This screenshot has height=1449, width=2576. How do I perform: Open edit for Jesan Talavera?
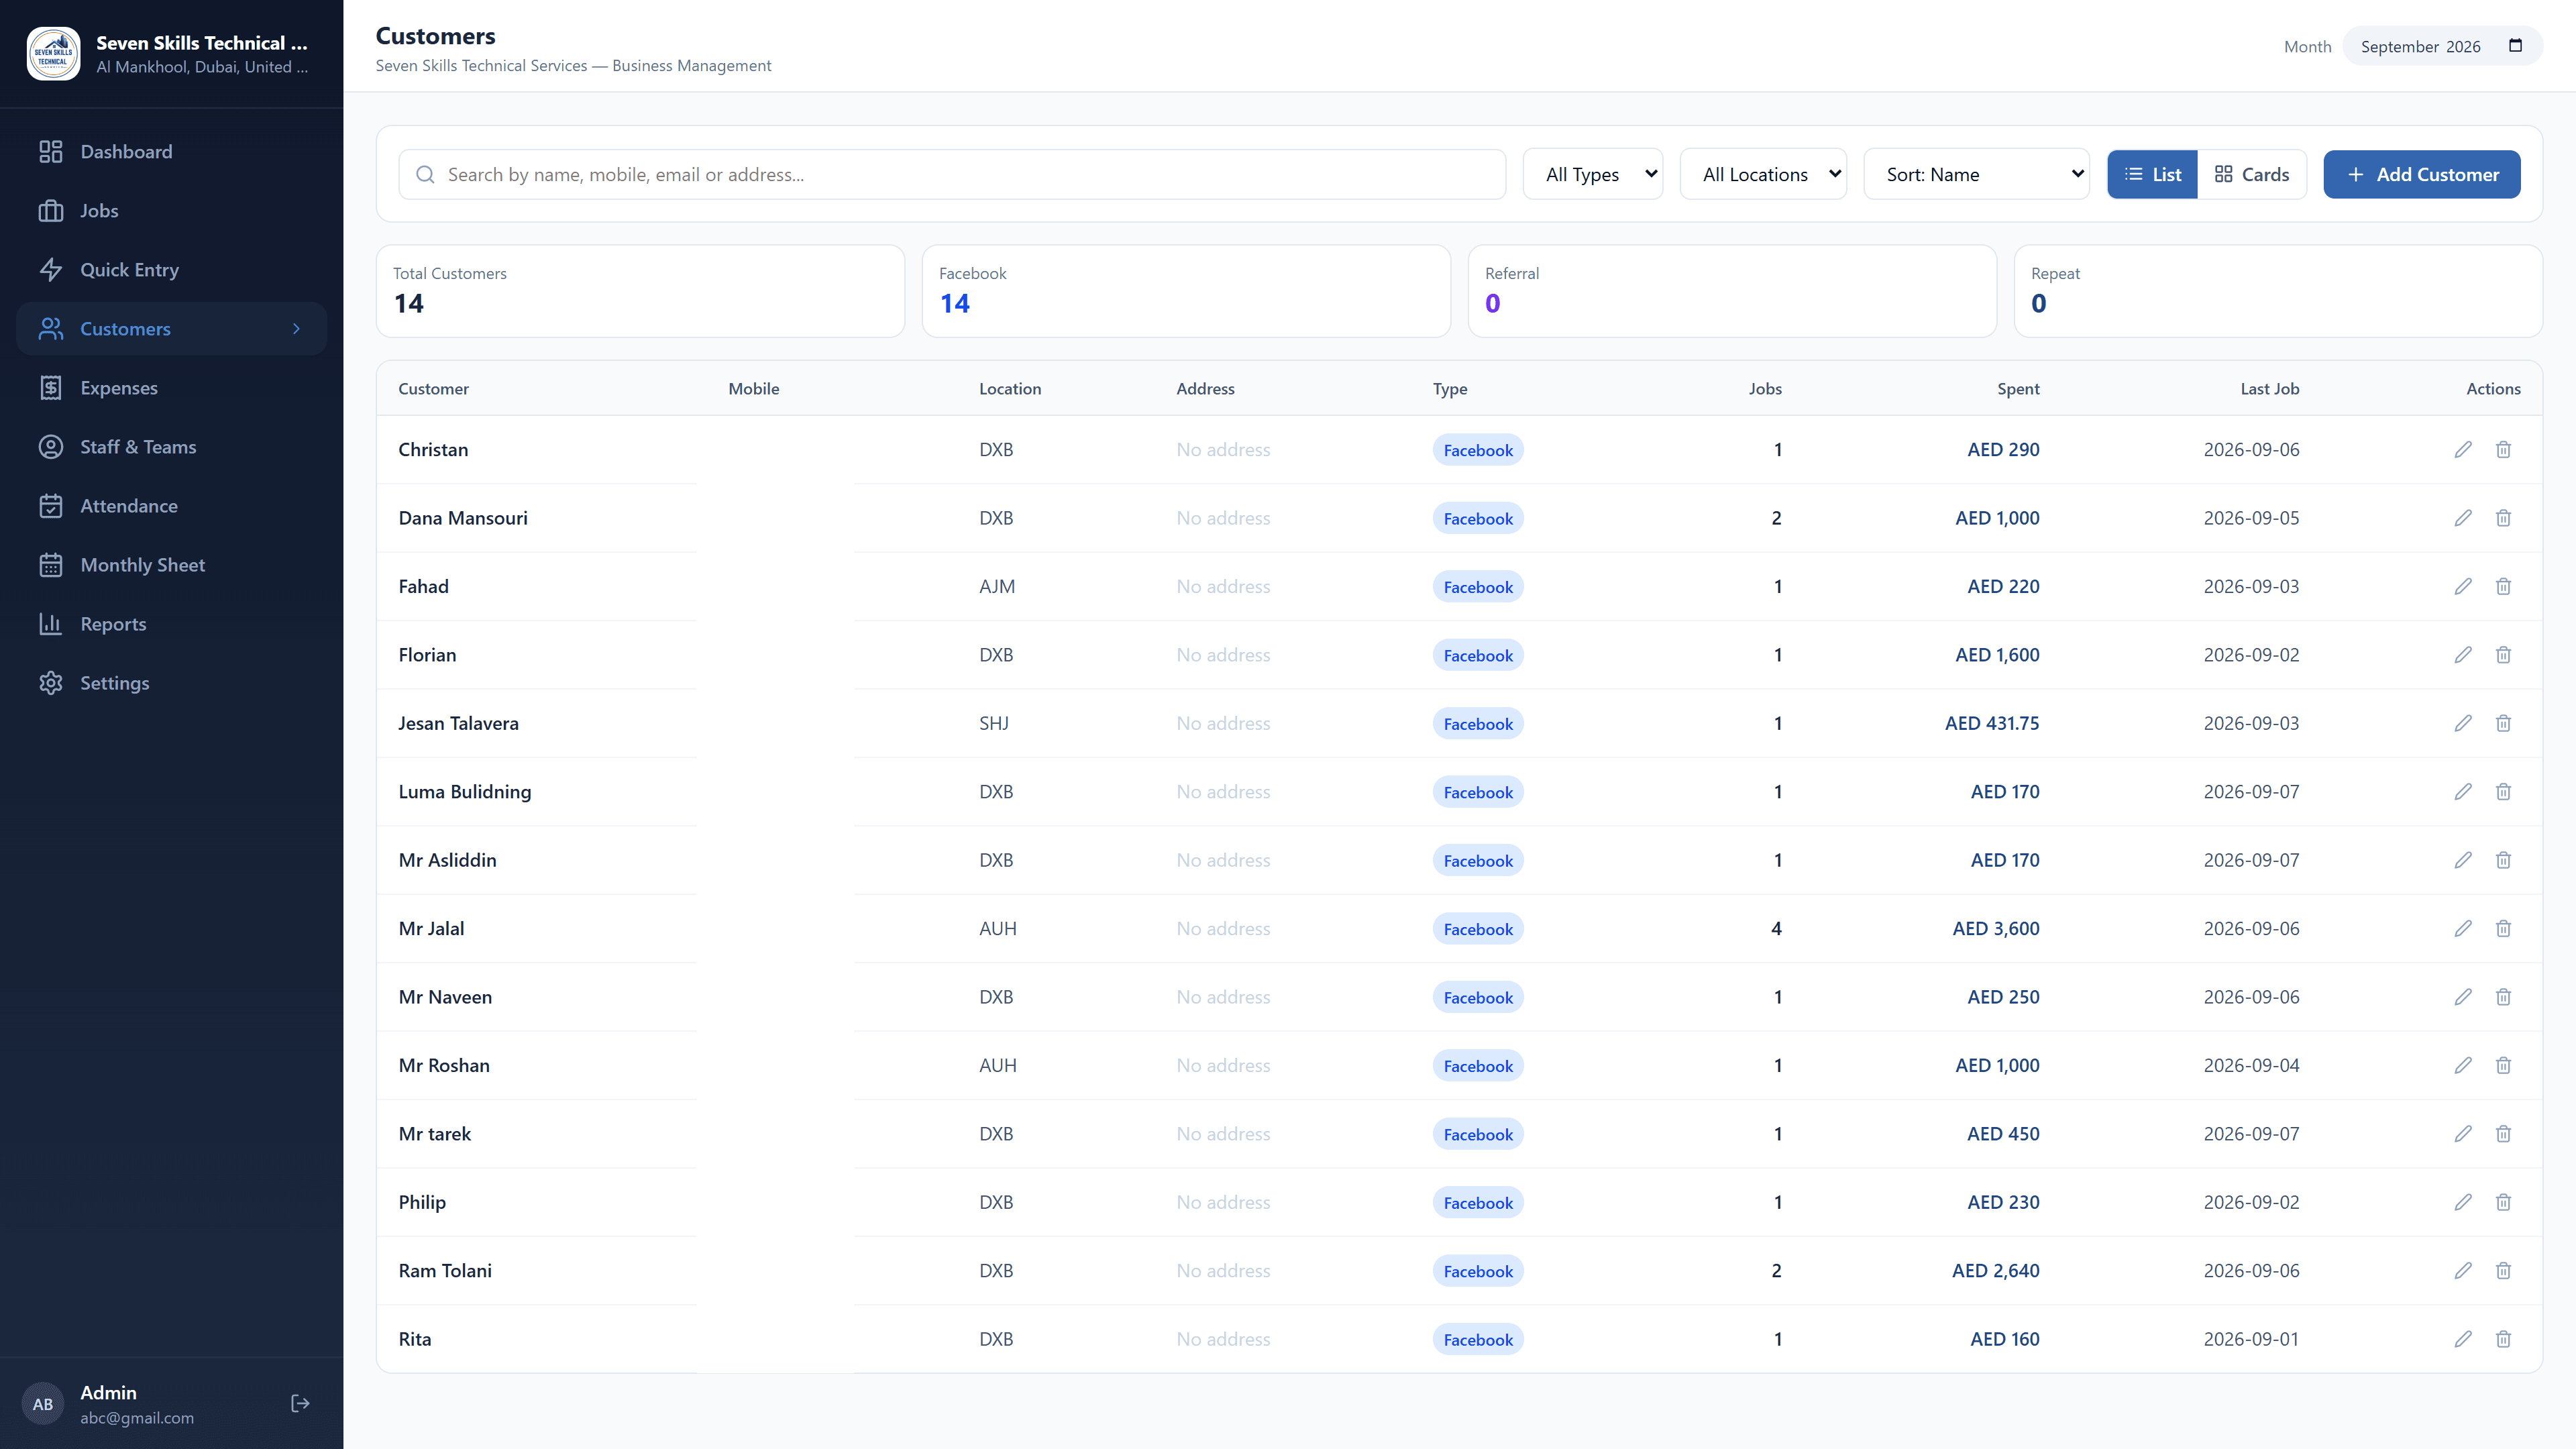pyautogui.click(x=2463, y=723)
